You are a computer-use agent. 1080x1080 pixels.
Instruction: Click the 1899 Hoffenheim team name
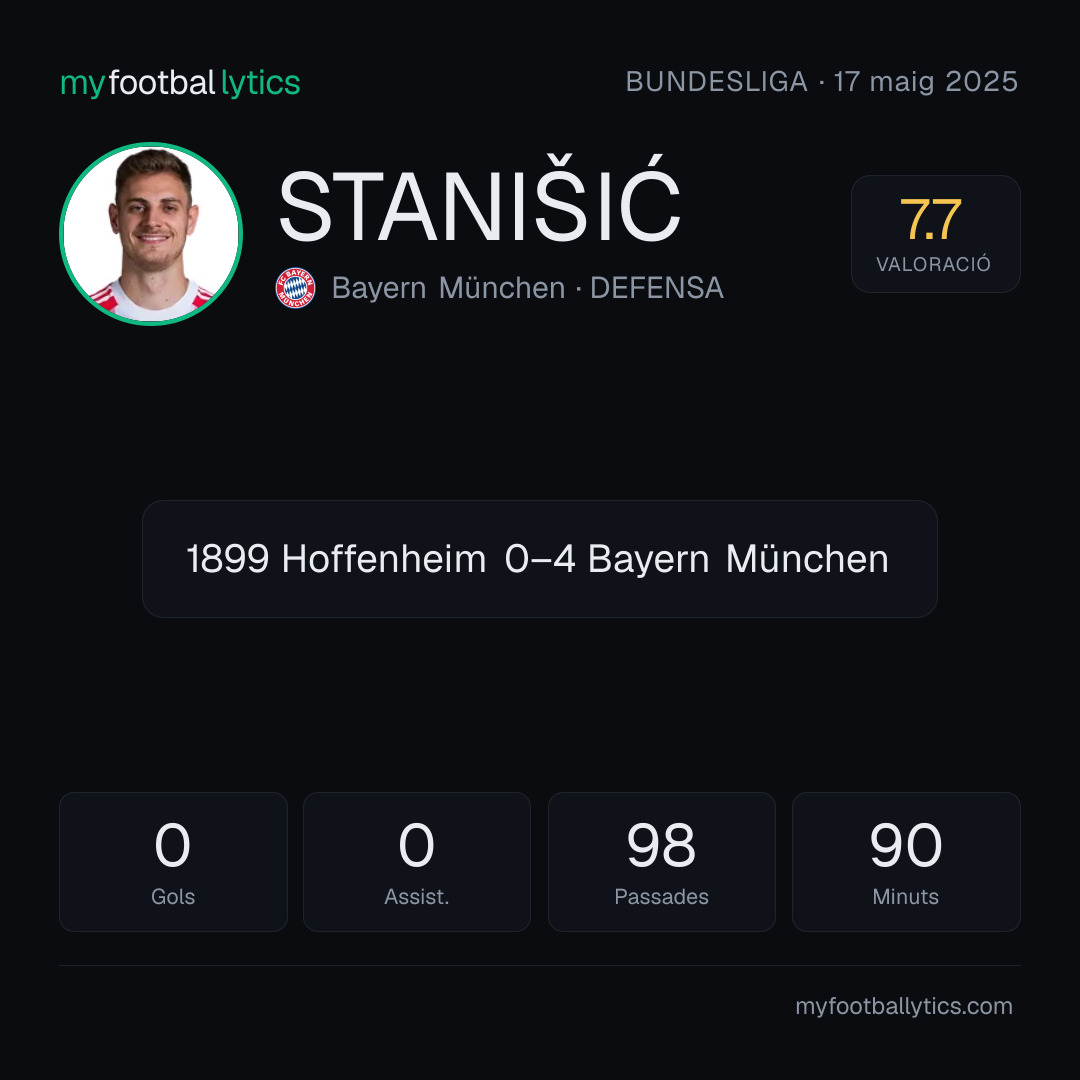point(336,559)
